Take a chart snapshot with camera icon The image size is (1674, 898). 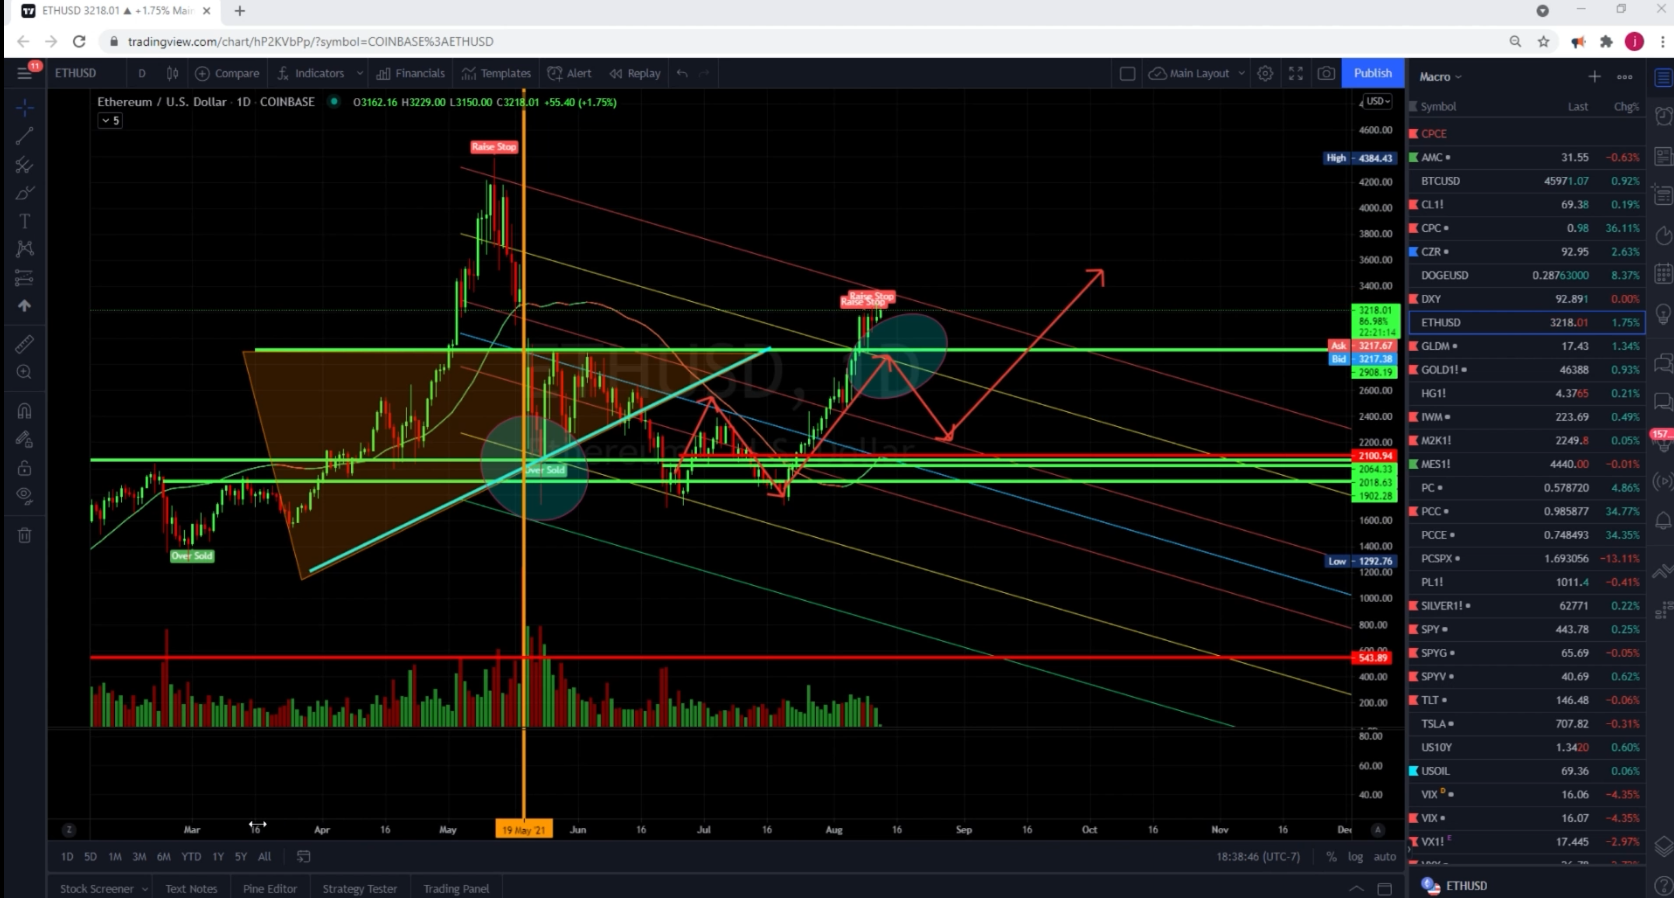(x=1326, y=73)
